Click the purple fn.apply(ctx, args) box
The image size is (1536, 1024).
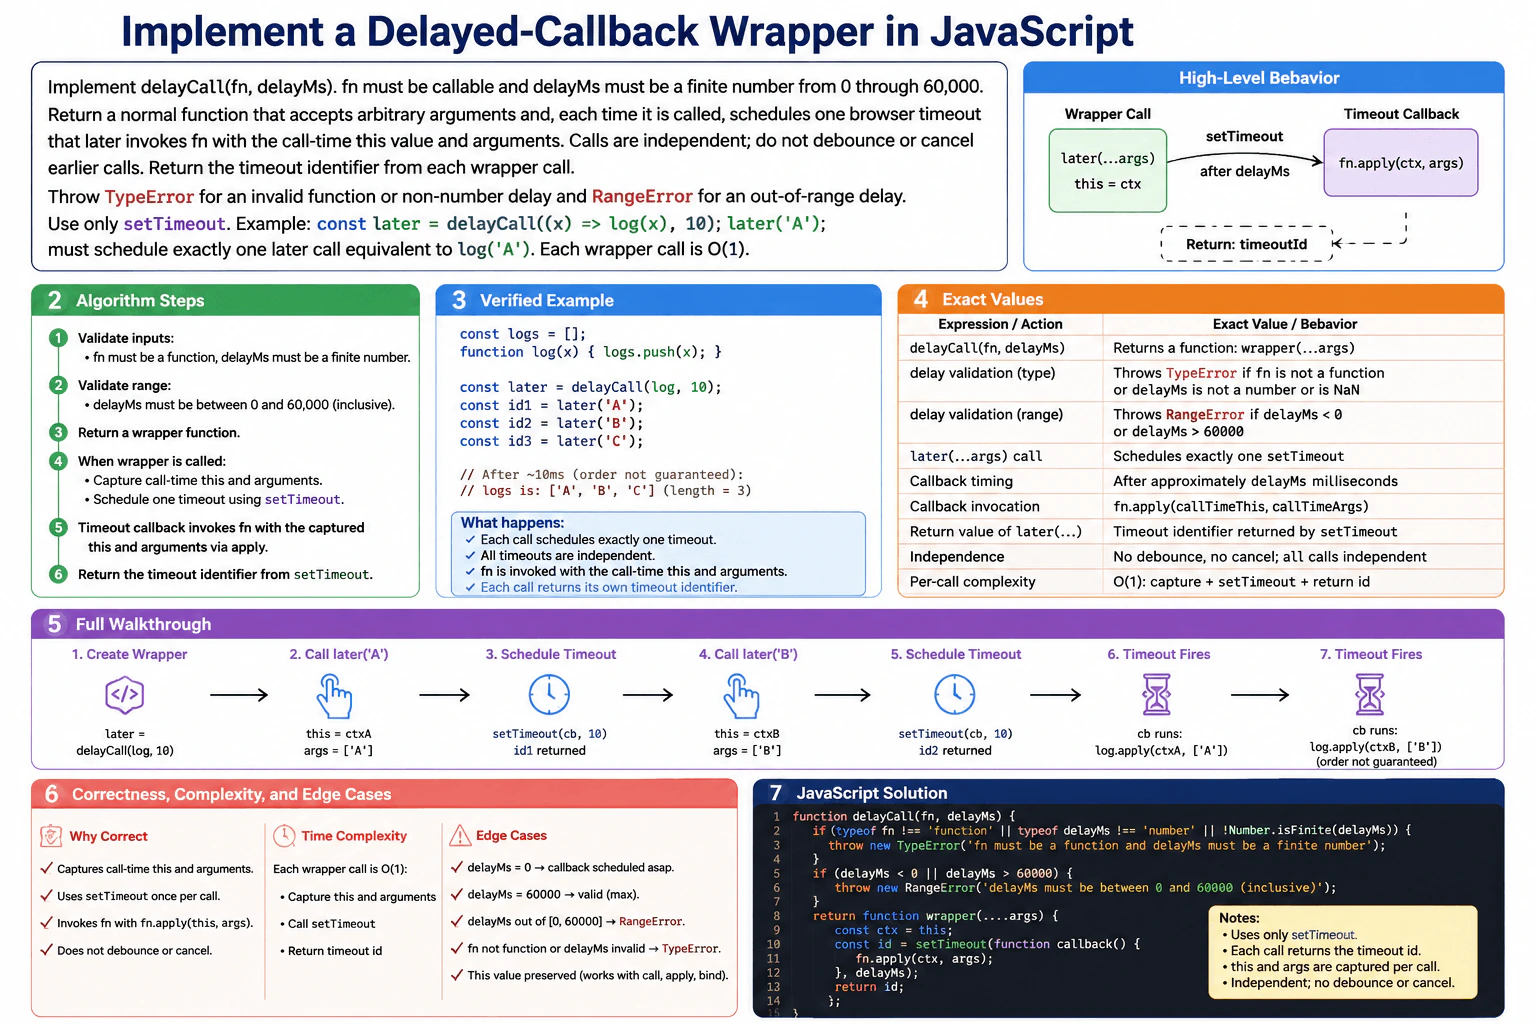1401,162
